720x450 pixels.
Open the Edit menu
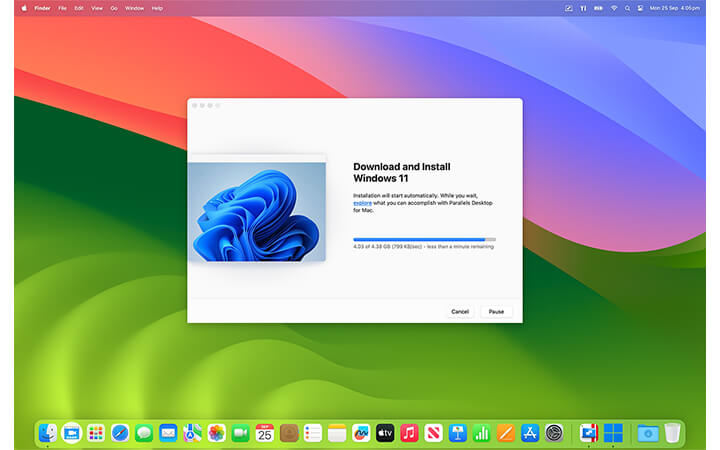(x=79, y=8)
